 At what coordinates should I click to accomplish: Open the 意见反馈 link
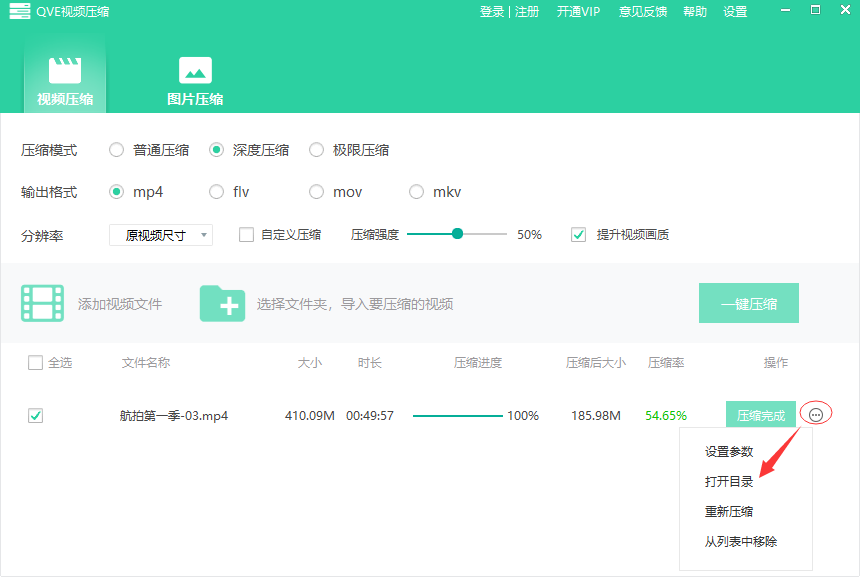click(x=643, y=12)
